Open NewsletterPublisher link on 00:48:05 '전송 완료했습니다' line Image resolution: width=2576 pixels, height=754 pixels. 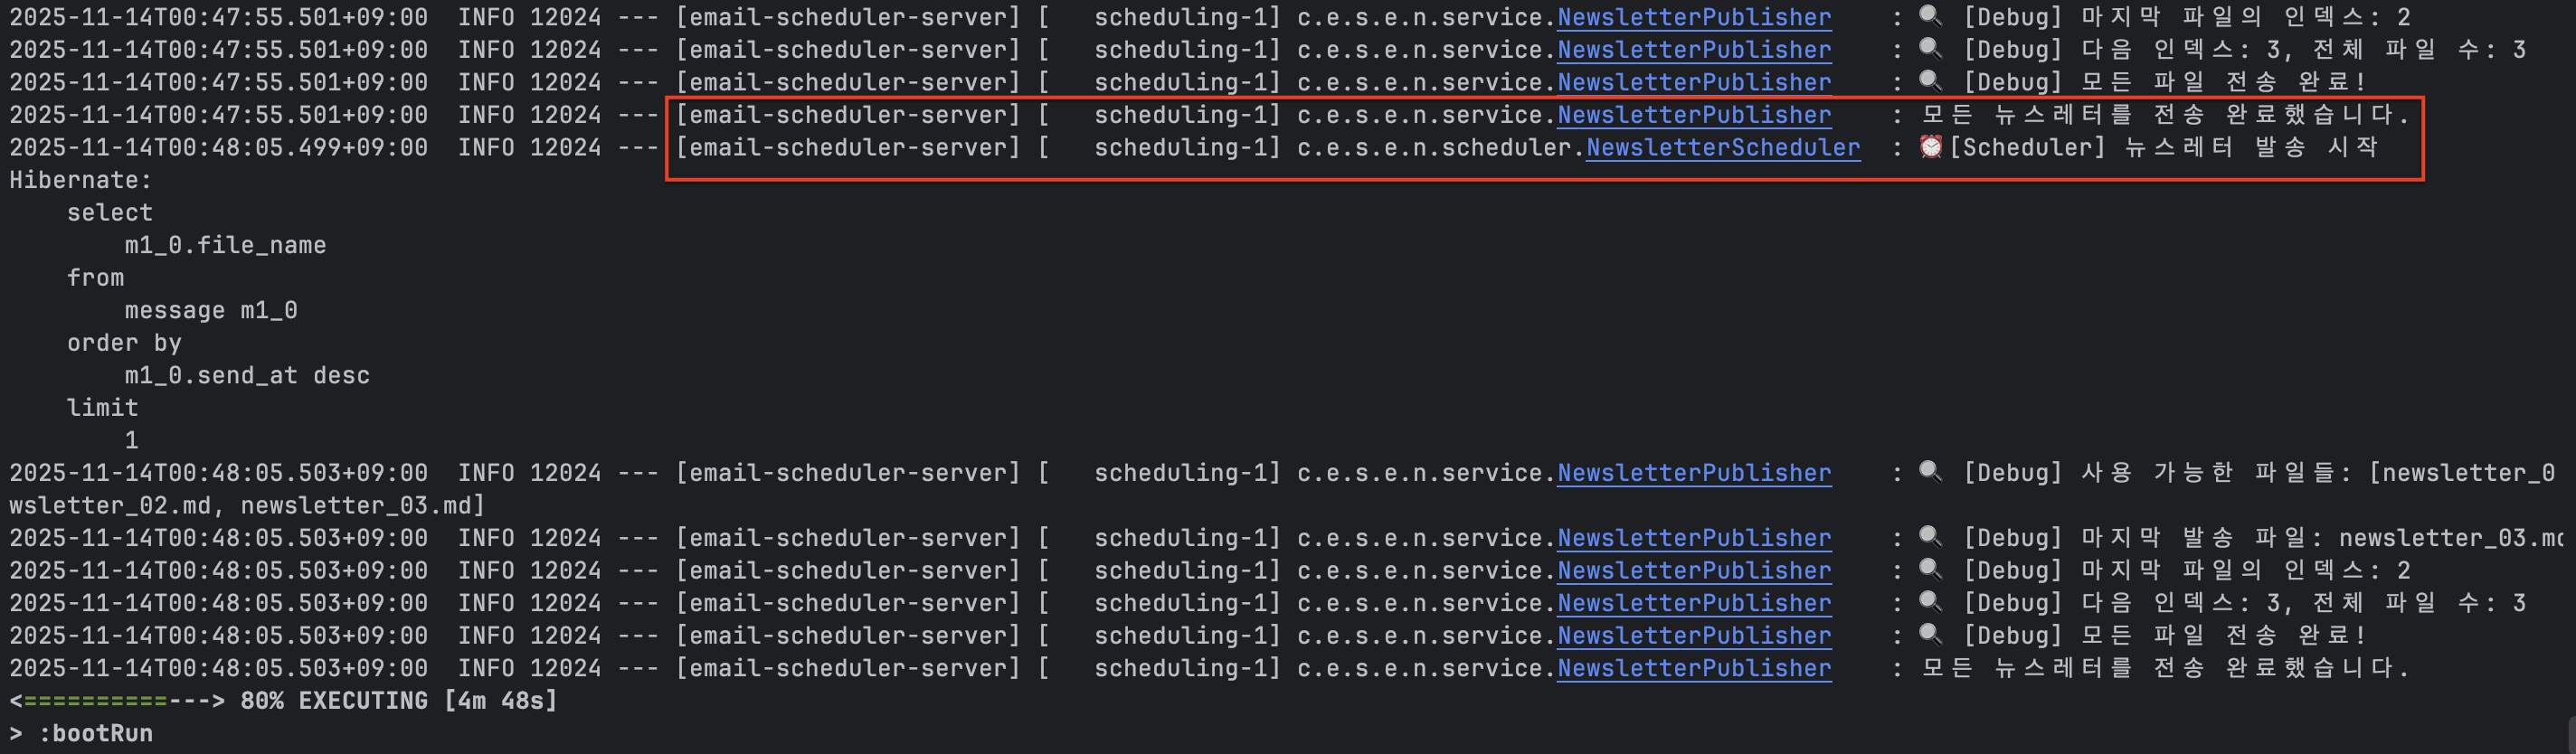click(1693, 668)
